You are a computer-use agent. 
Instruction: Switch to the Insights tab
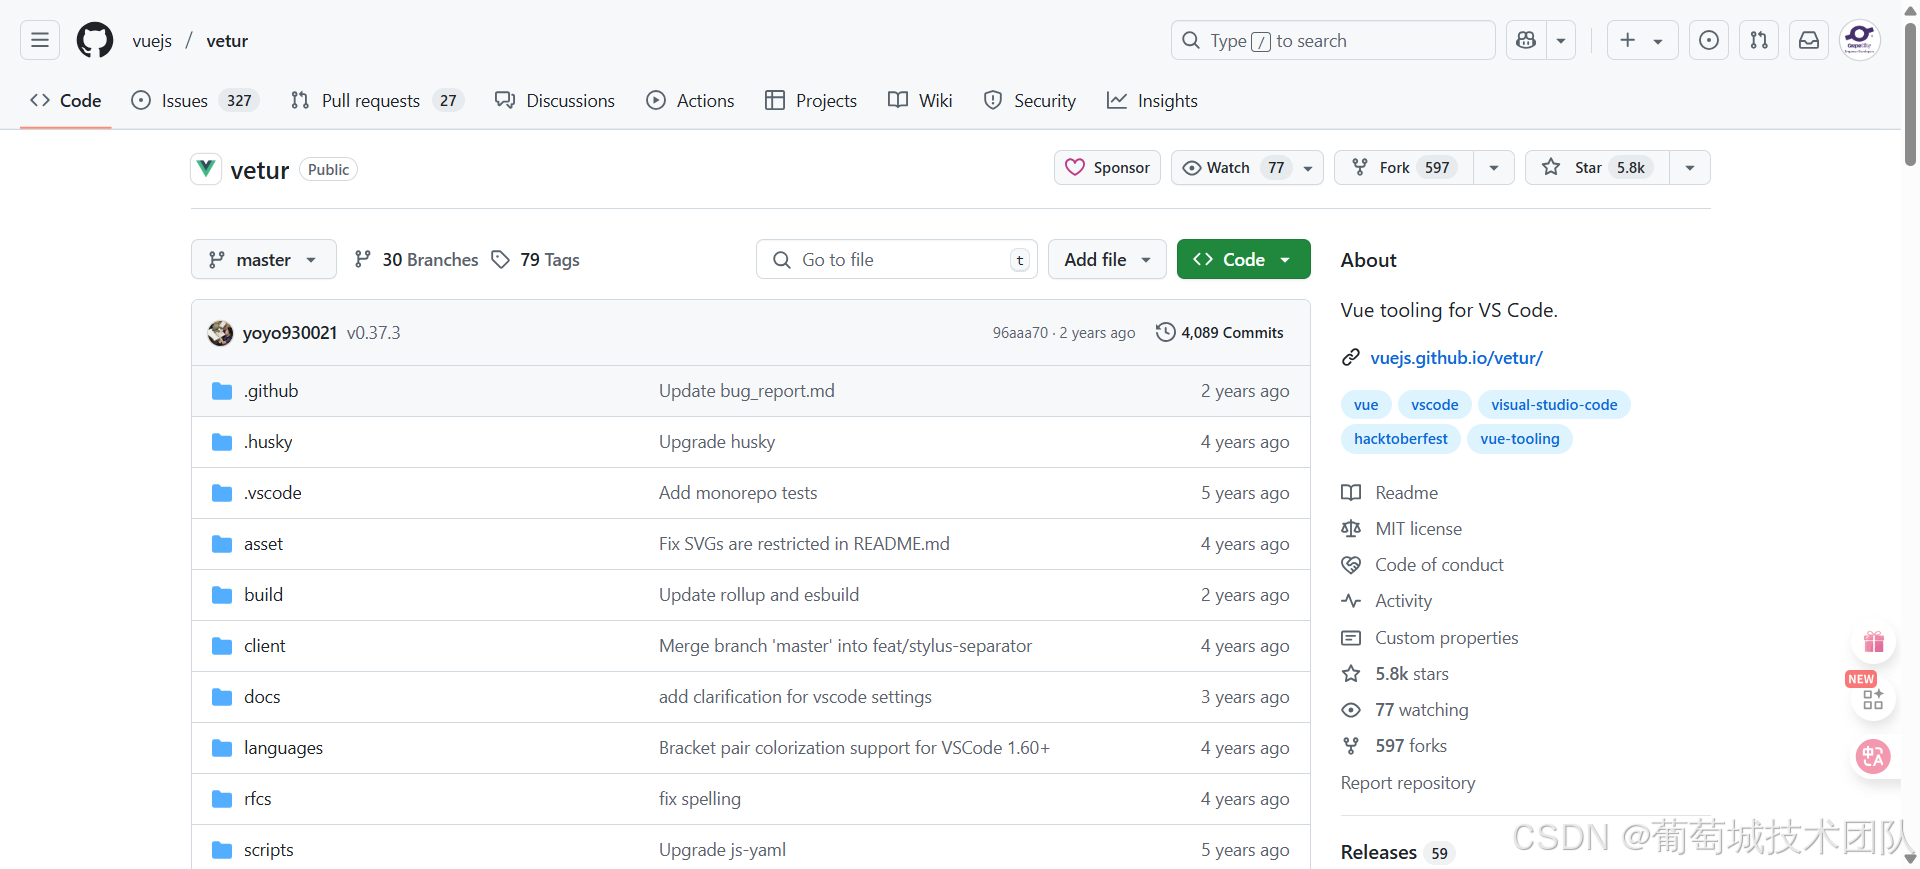click(x=1152, y=101)
